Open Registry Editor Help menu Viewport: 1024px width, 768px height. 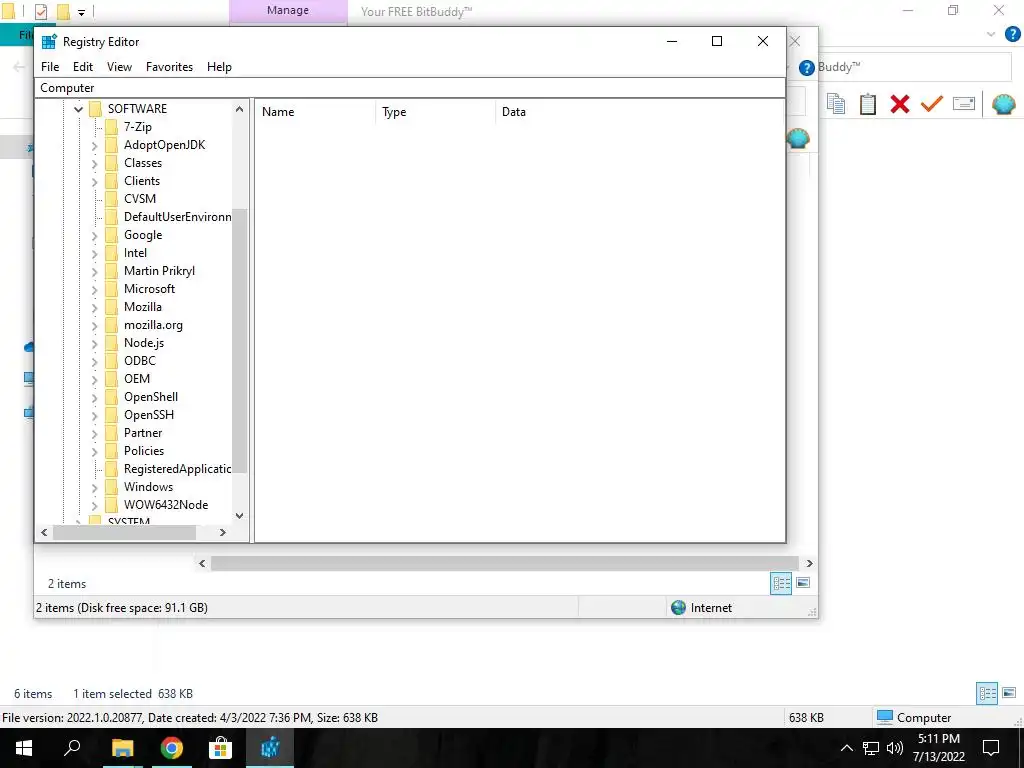click(219, 67)
